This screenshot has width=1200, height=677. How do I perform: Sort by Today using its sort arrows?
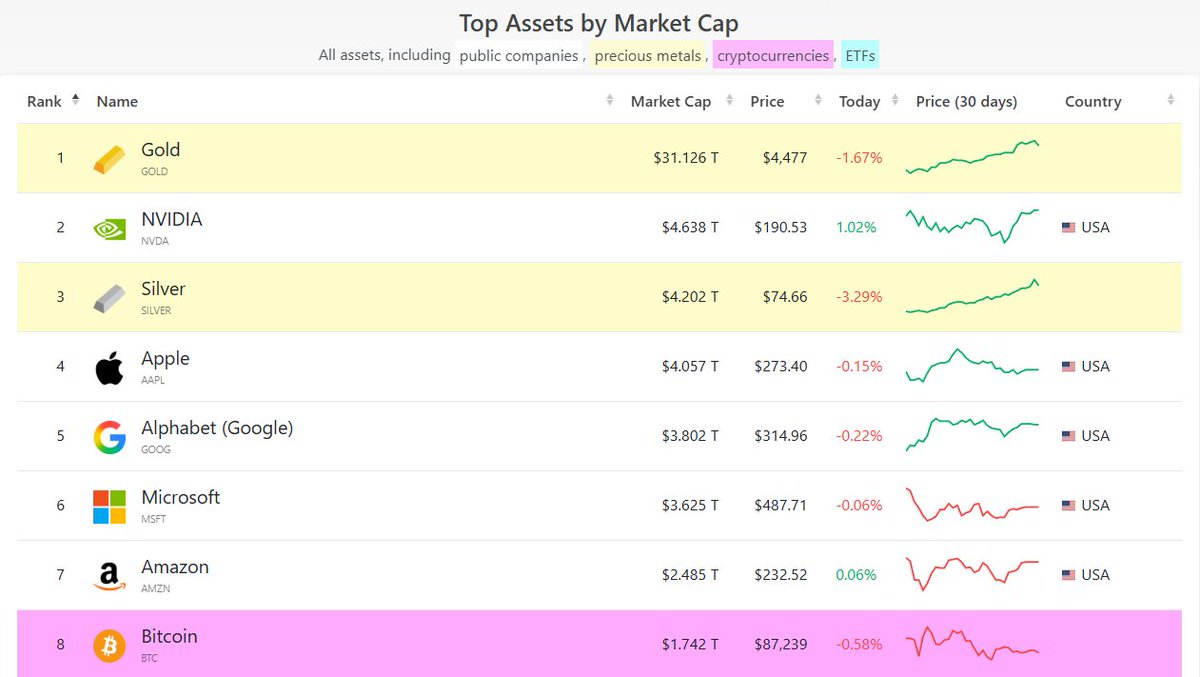click(x=895, y=100)
